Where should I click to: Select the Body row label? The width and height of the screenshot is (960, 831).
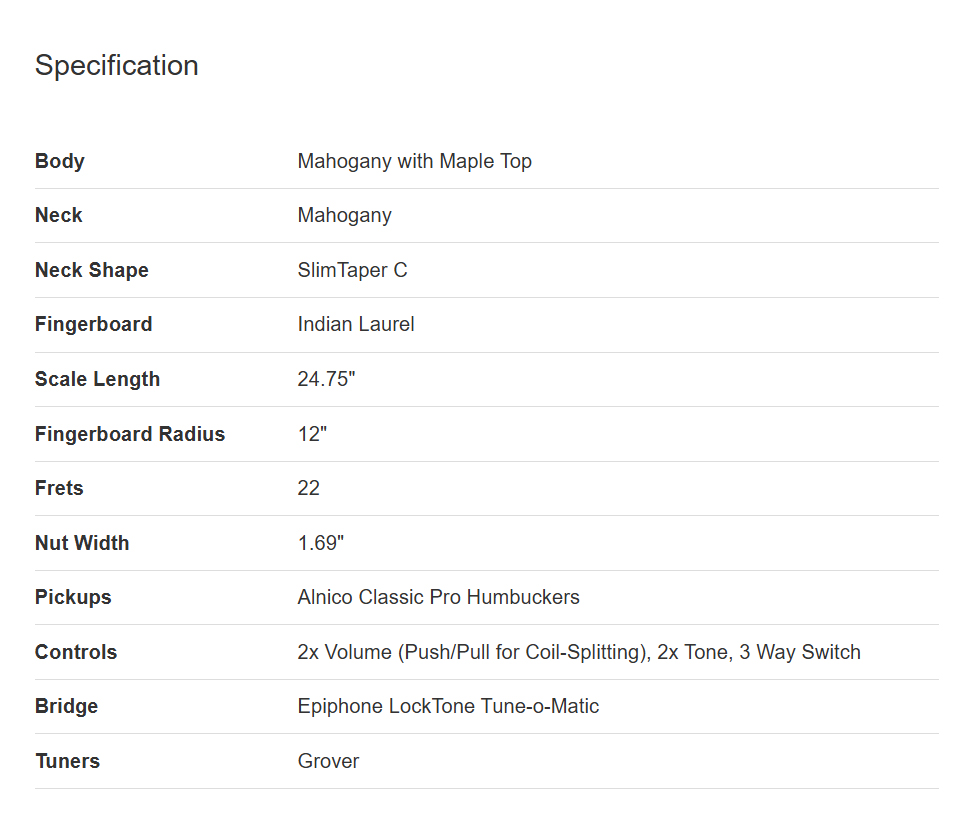point(59,161)
